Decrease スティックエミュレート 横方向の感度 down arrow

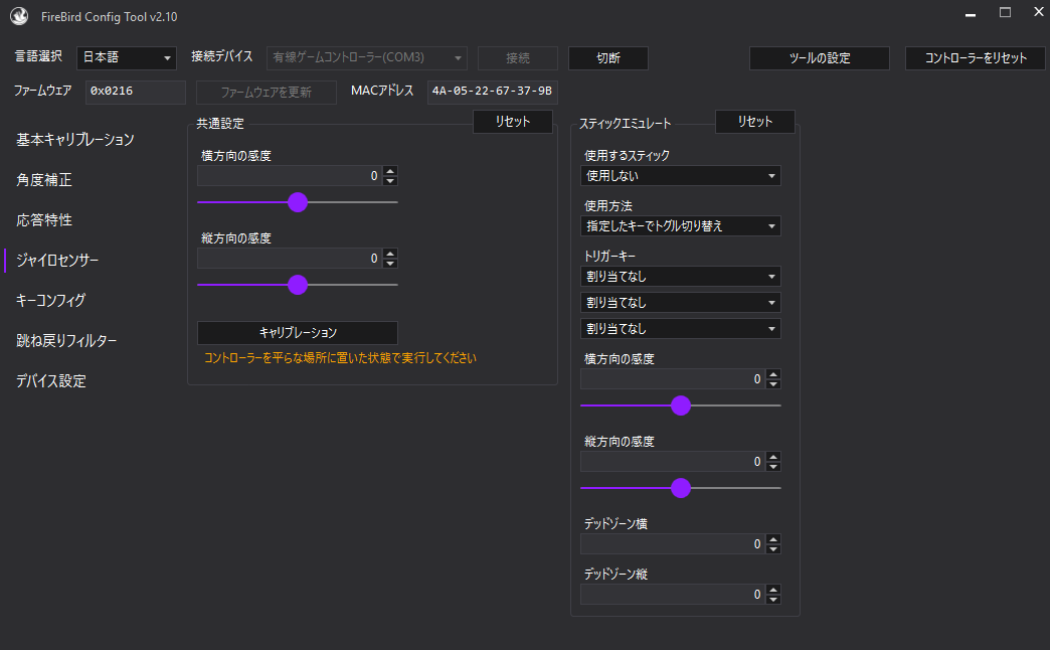click(x=773, y=384)
